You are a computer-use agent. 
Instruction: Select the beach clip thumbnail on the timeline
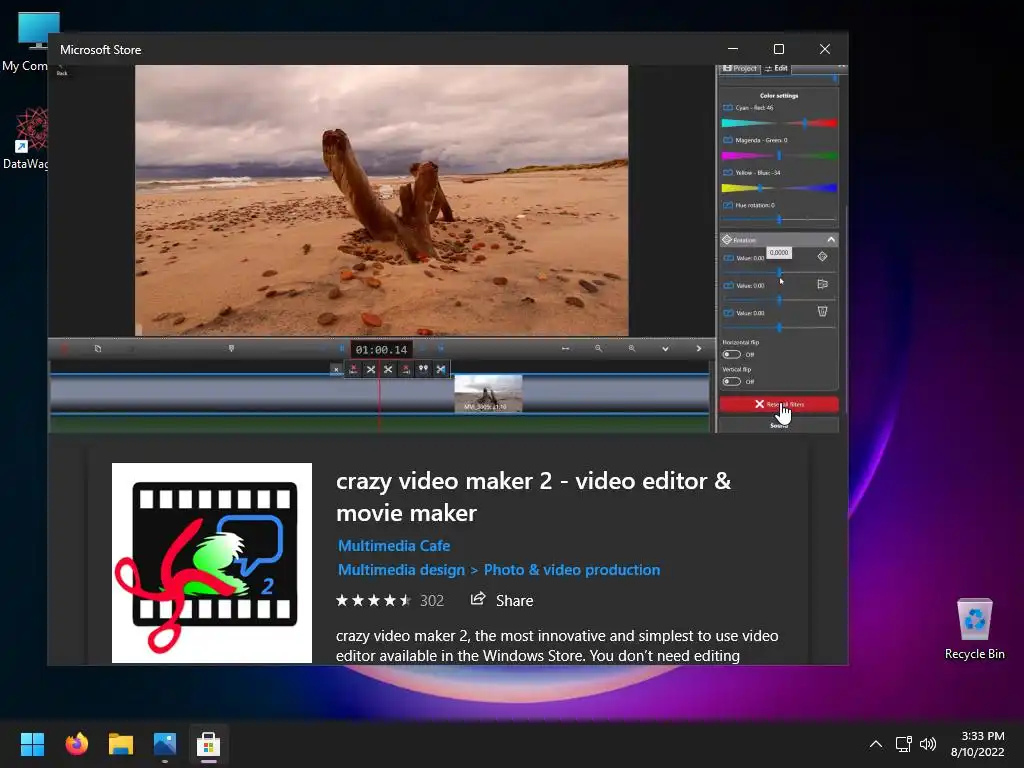(x=488, y=393)
